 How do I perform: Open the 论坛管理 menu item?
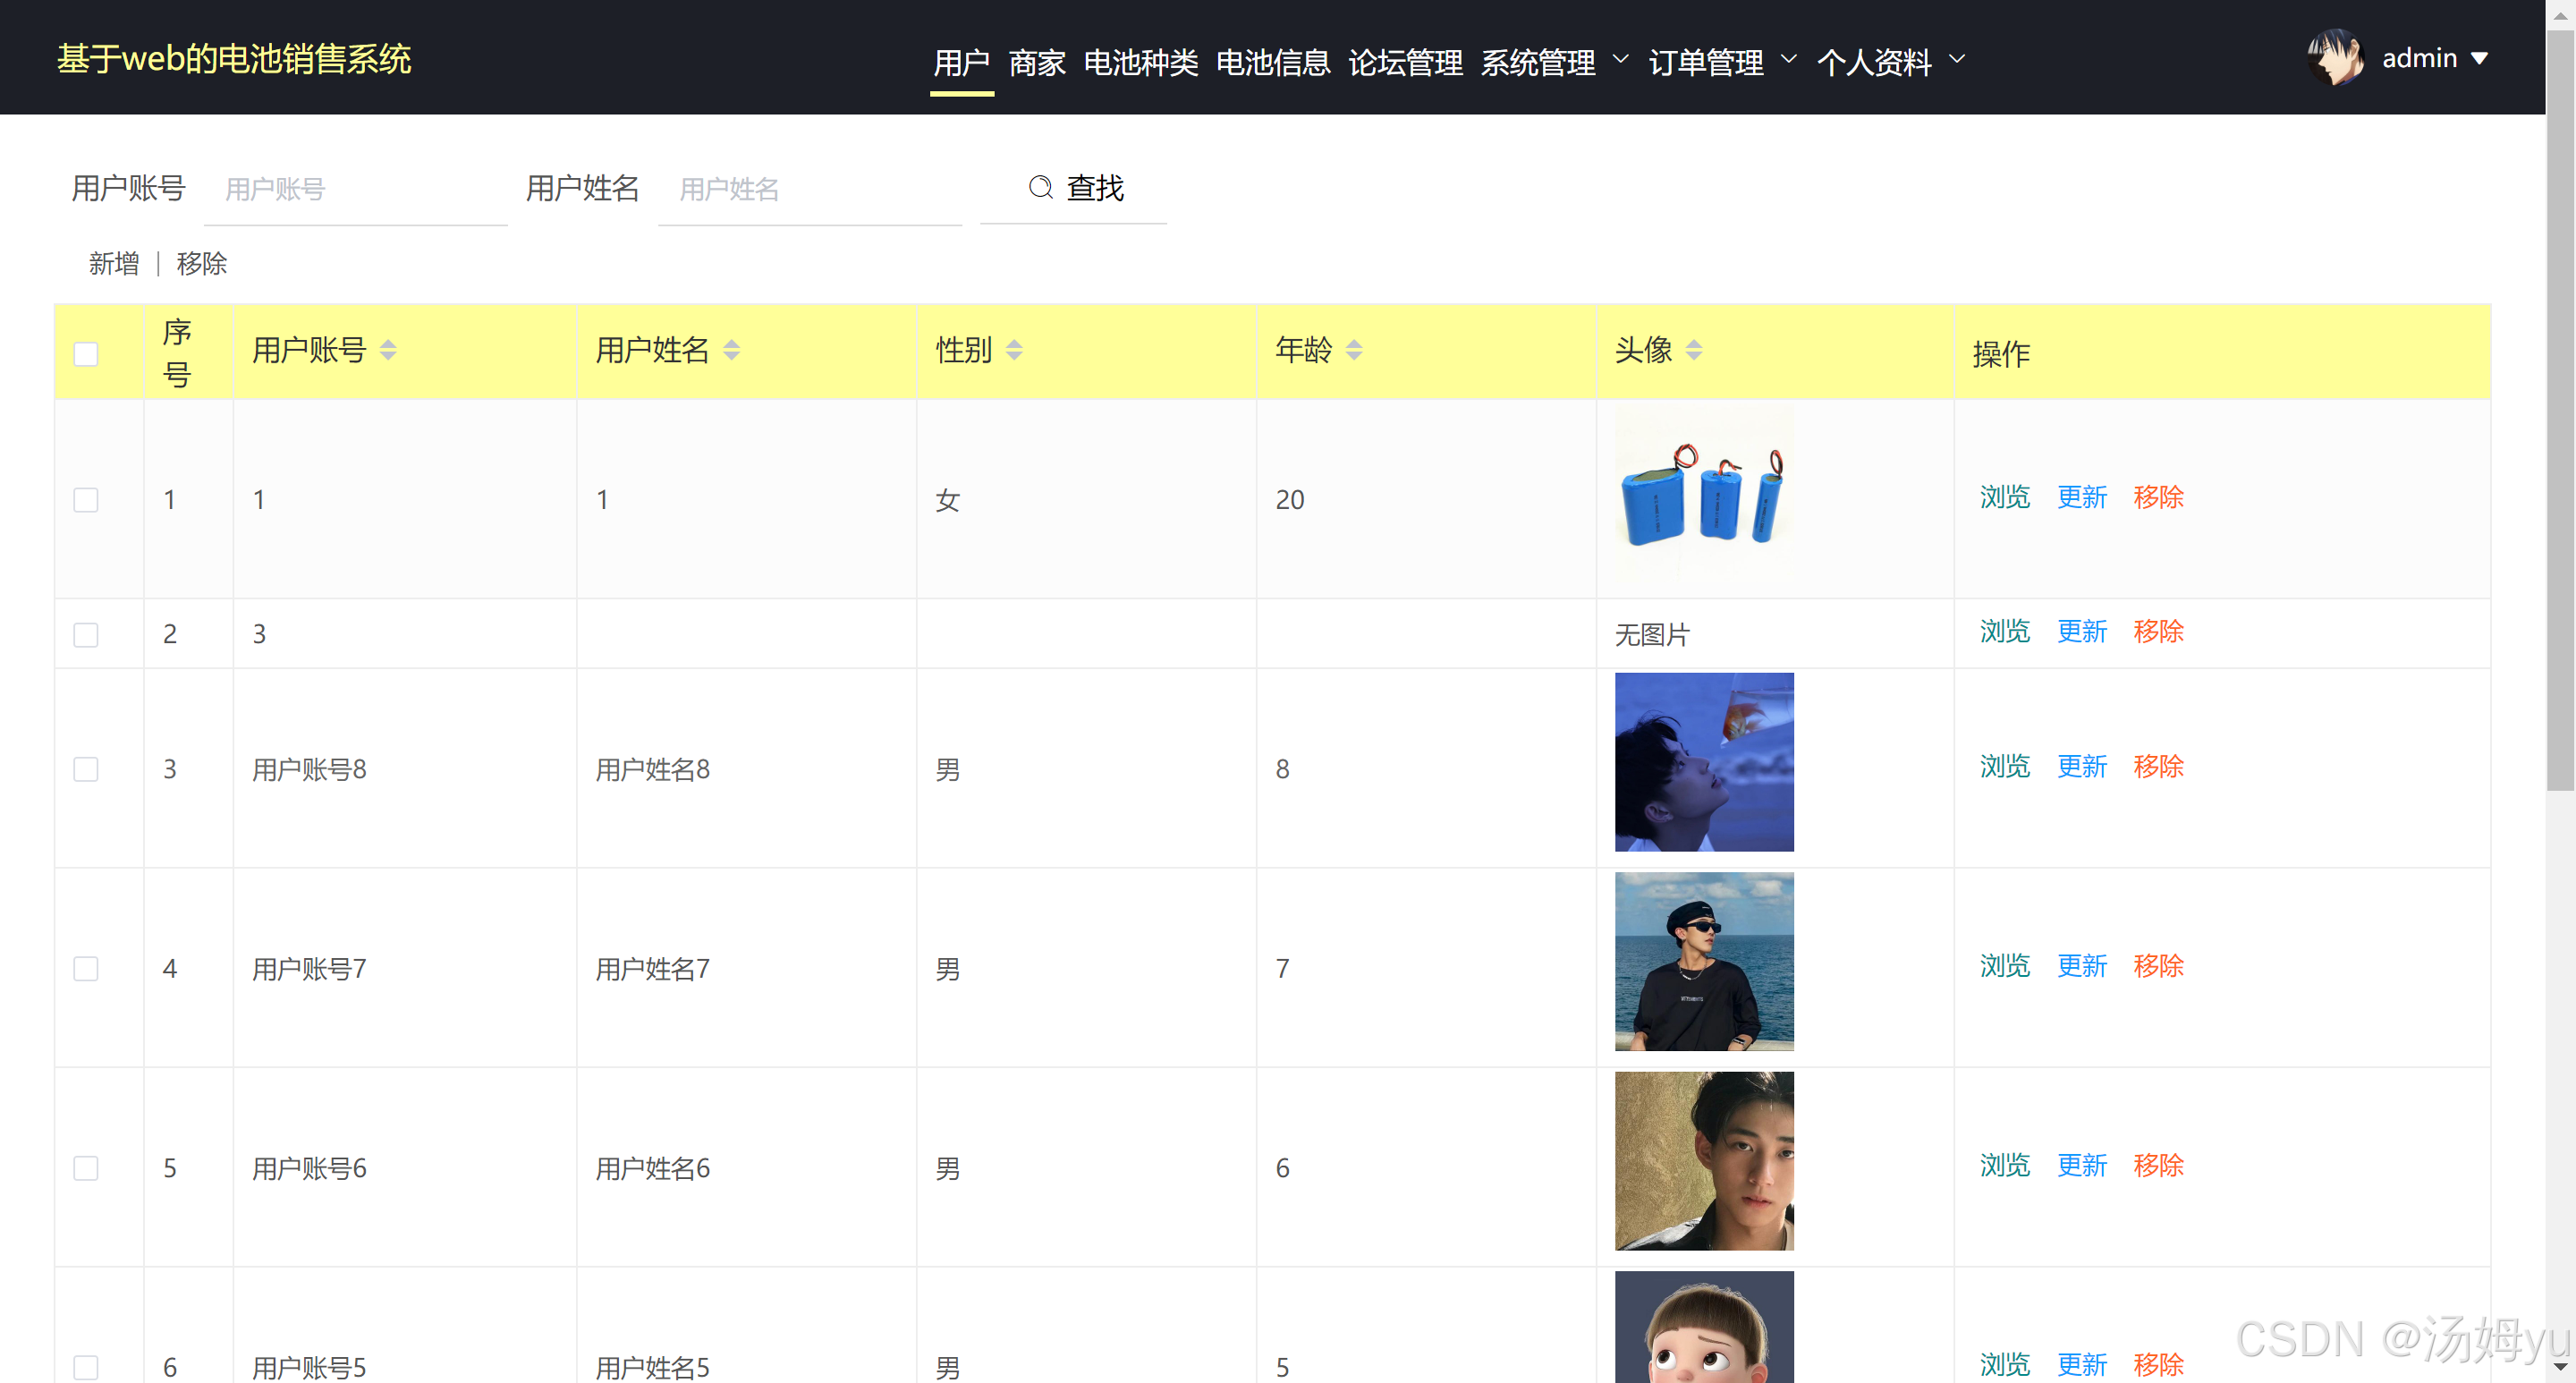pos(1404,62)
